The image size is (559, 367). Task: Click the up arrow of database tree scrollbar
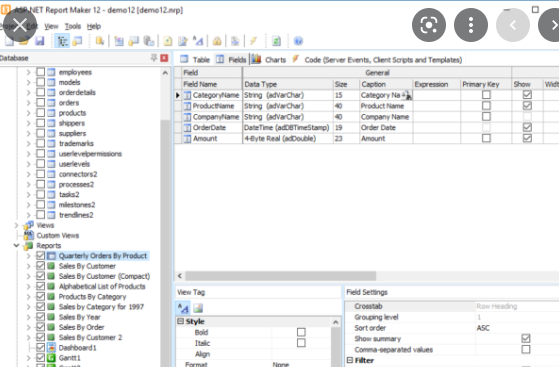click(165, 73)
